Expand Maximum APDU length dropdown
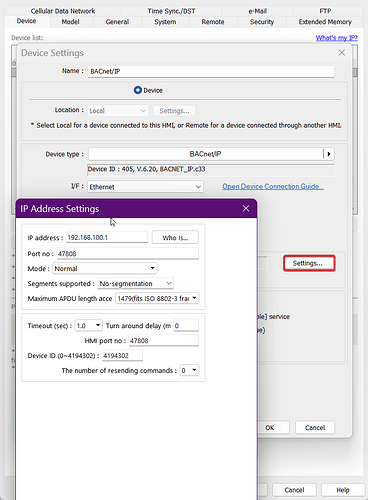The width and height of the screenshot is (368, 500). pyautogui.click(x=157, y=298)
